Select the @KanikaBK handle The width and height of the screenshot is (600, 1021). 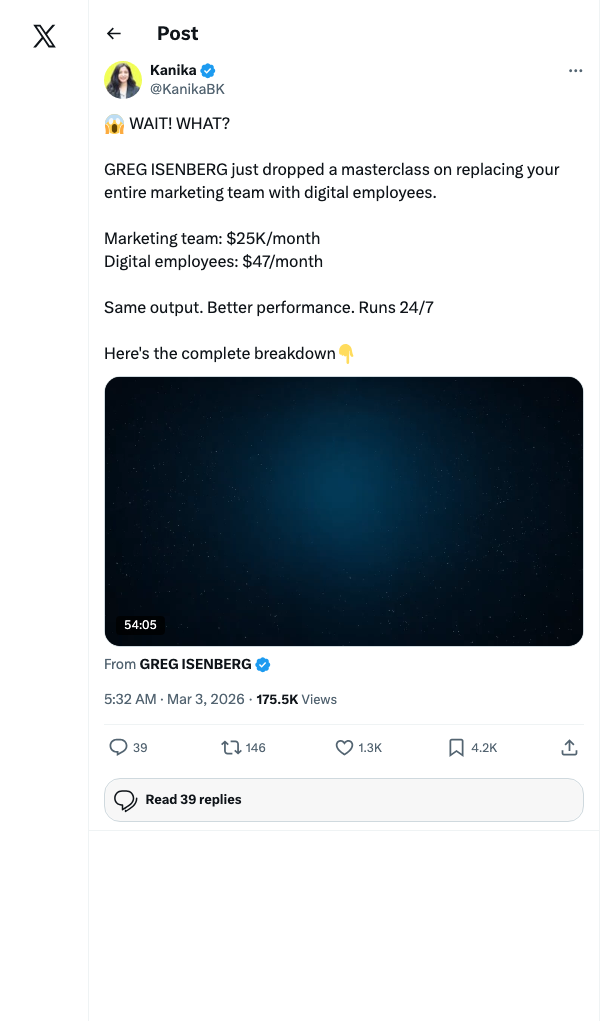(187, 88)
